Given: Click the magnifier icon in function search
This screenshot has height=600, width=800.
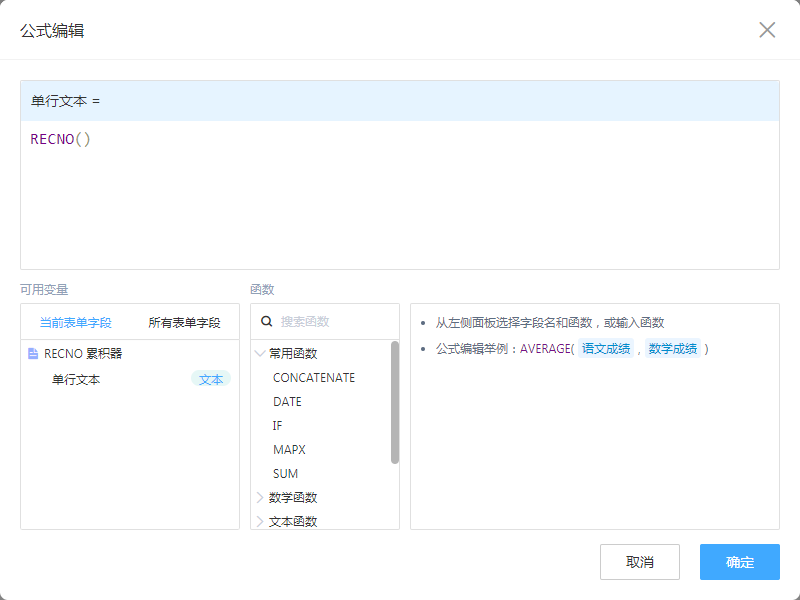Looking at the screenshot, I should click(x=267, y=322).
